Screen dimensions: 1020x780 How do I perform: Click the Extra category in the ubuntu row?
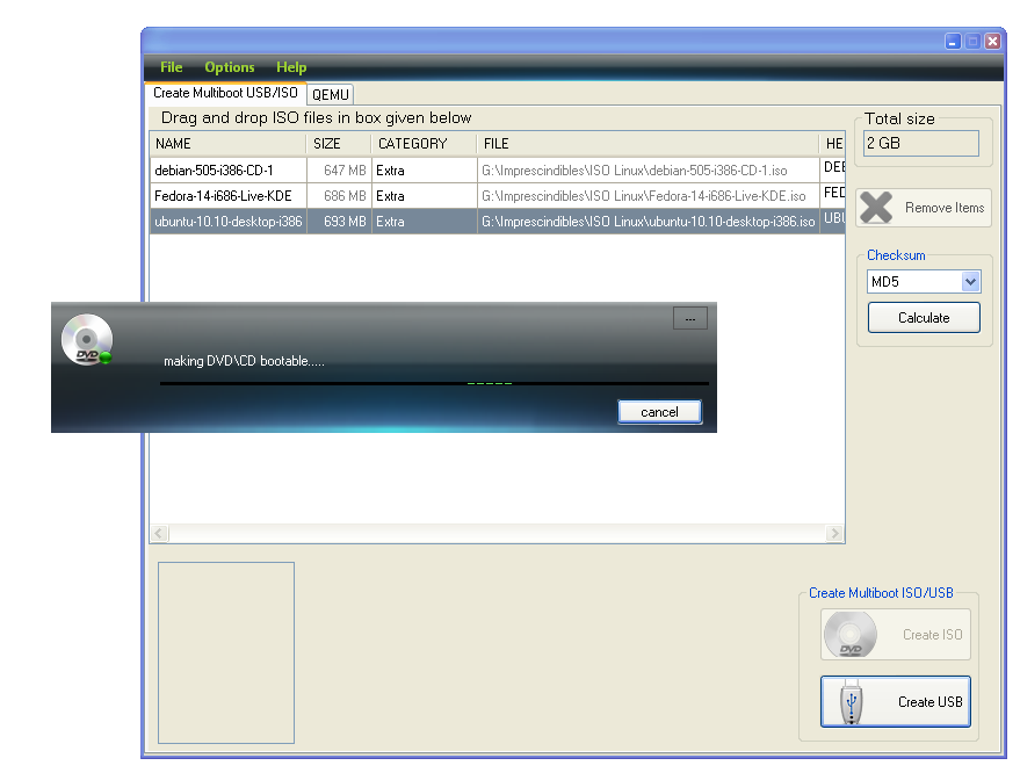coord(390,222)
